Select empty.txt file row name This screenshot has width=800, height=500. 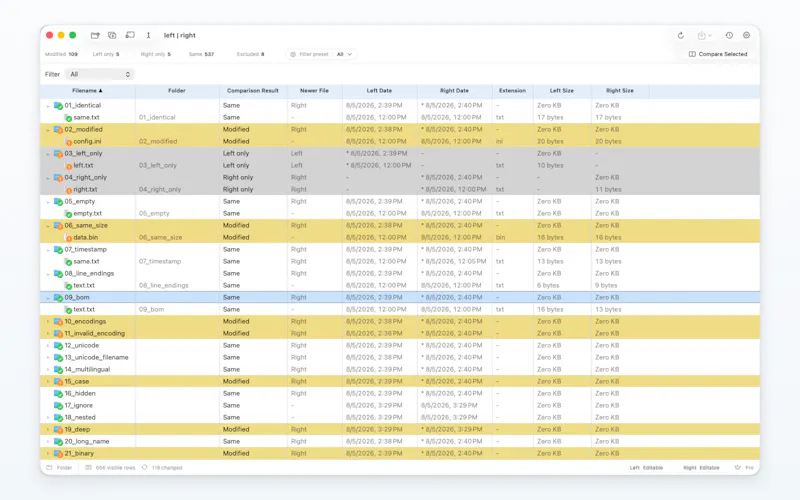pos(87,213)
